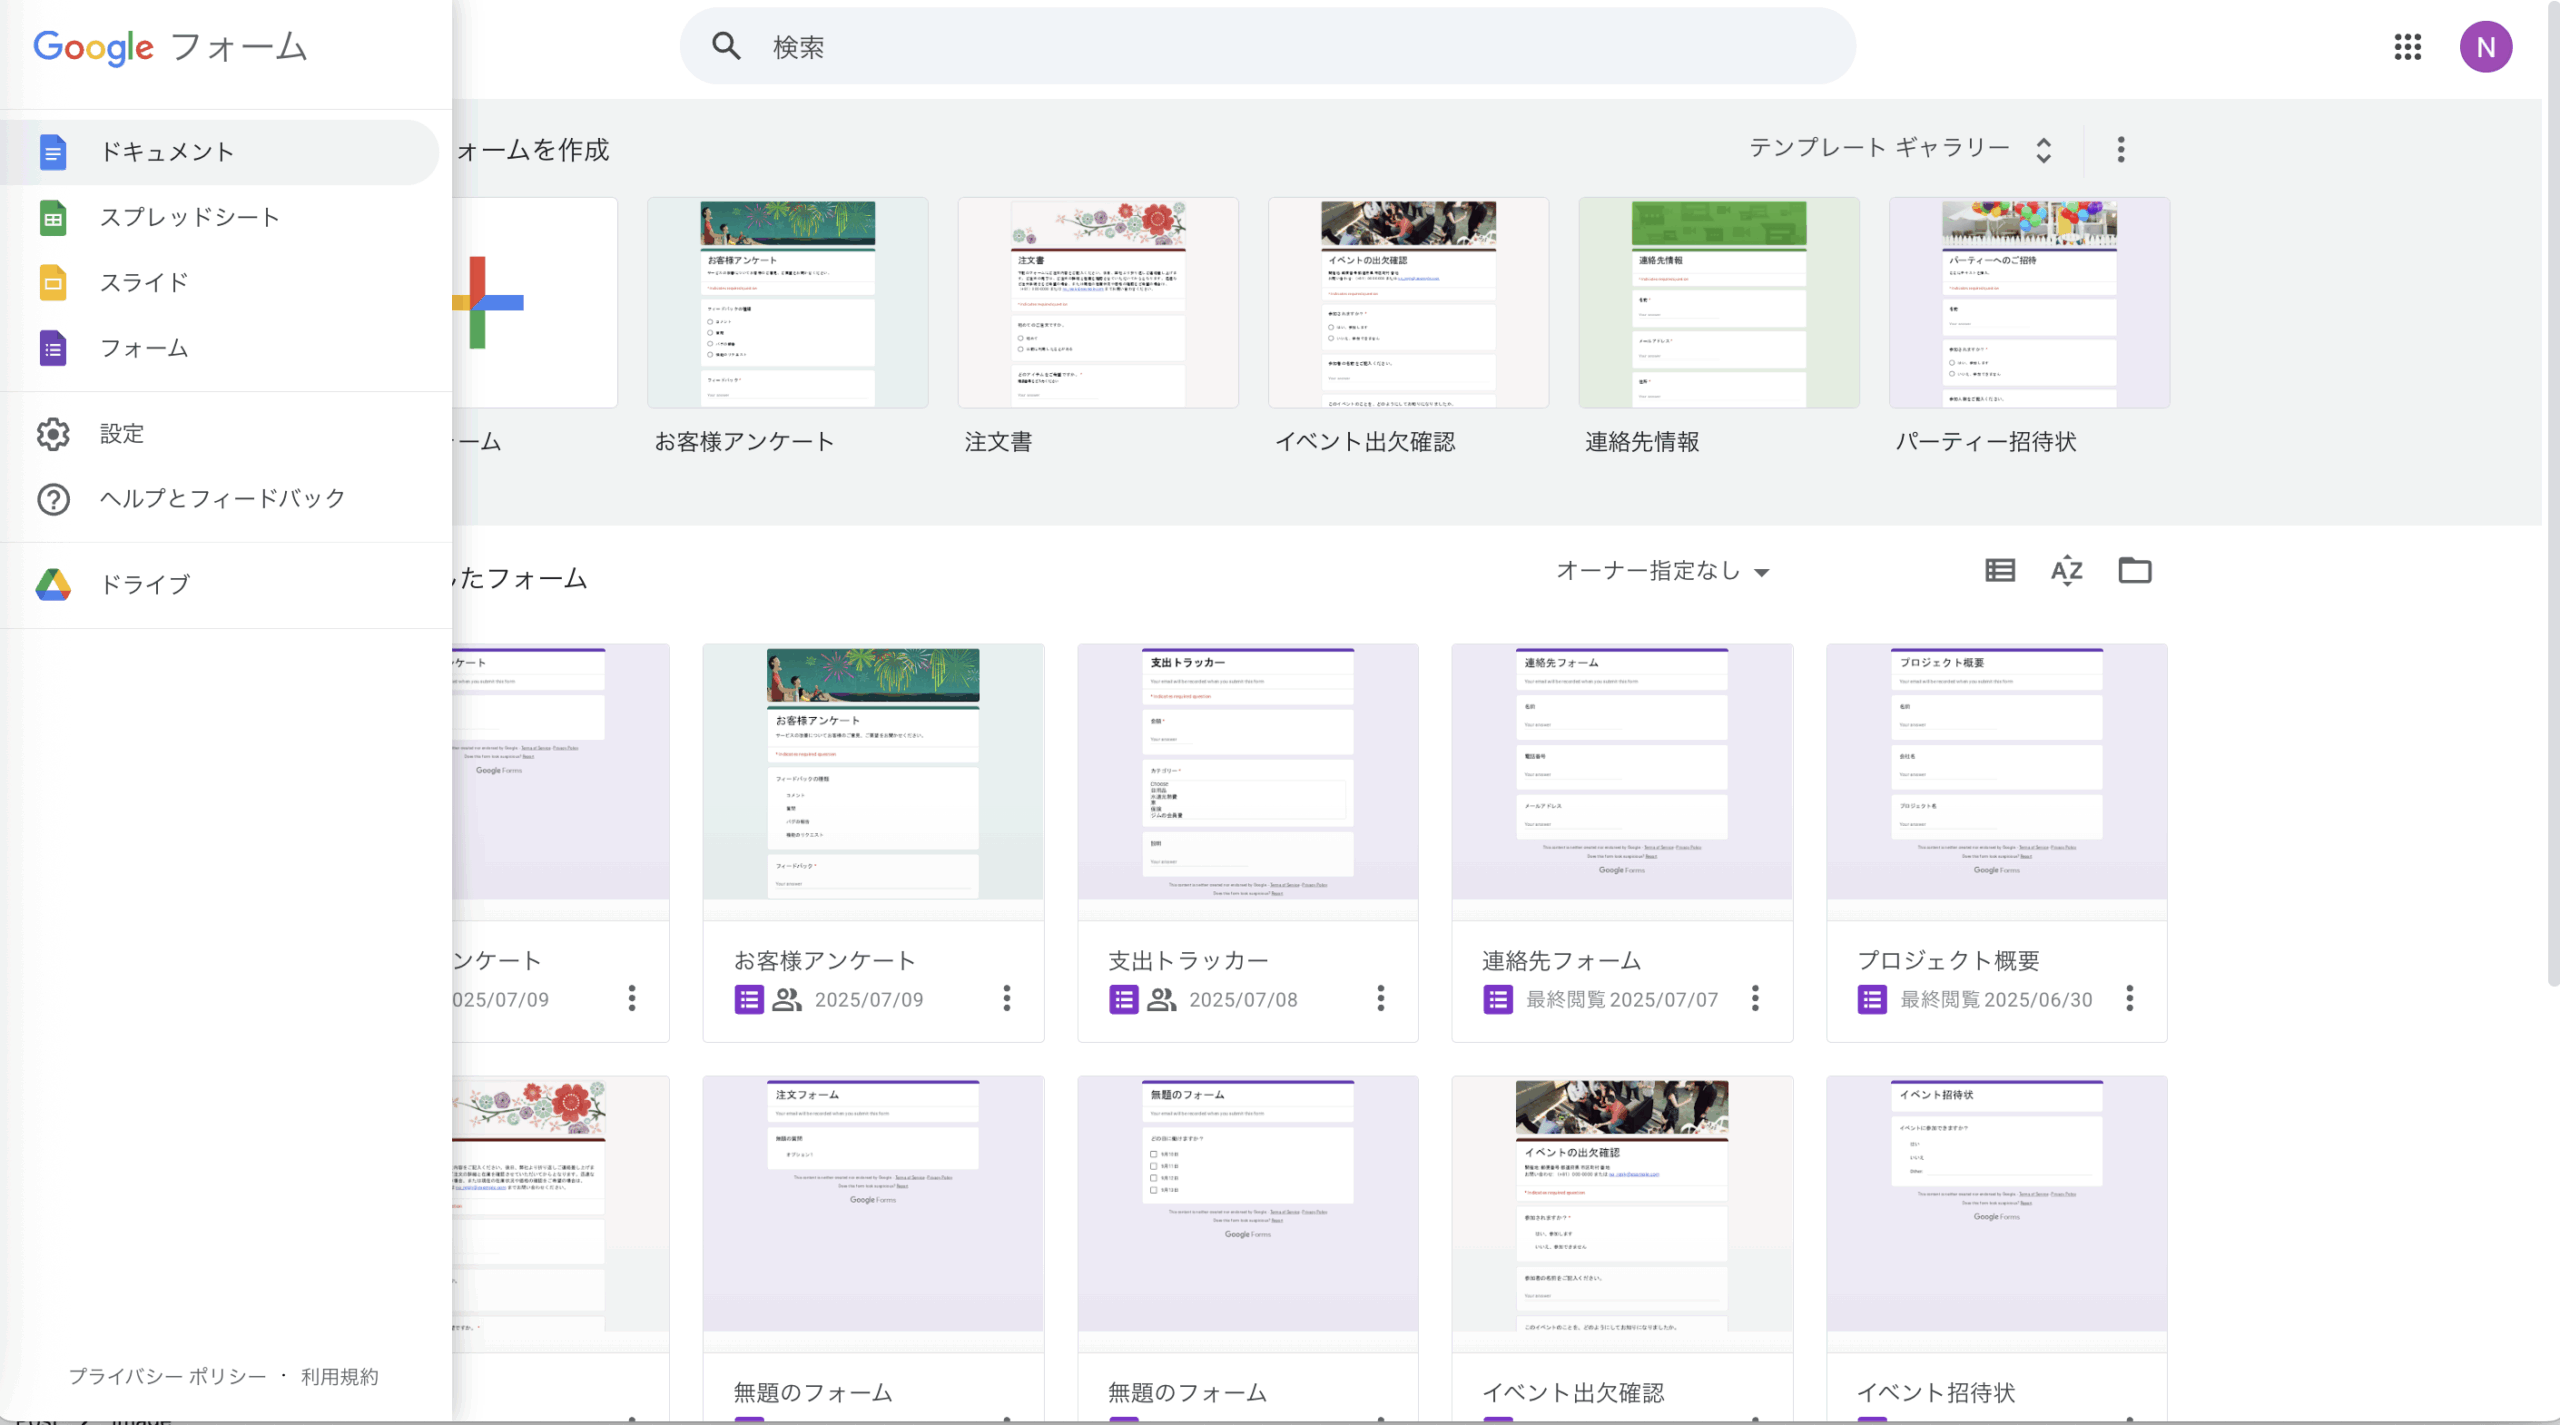Viewport: 2560px width, 1425px height.
Task: Open お客様アンケート recent form preview
Action: (x=873, y=781)
